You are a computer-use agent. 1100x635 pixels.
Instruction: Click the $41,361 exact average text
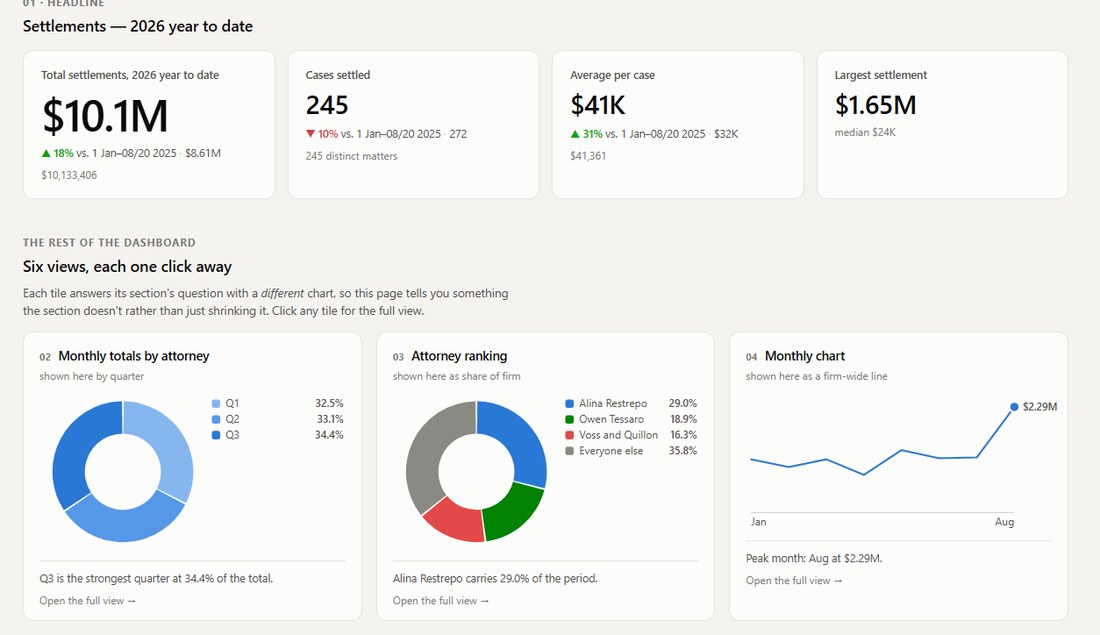[588, 156]
